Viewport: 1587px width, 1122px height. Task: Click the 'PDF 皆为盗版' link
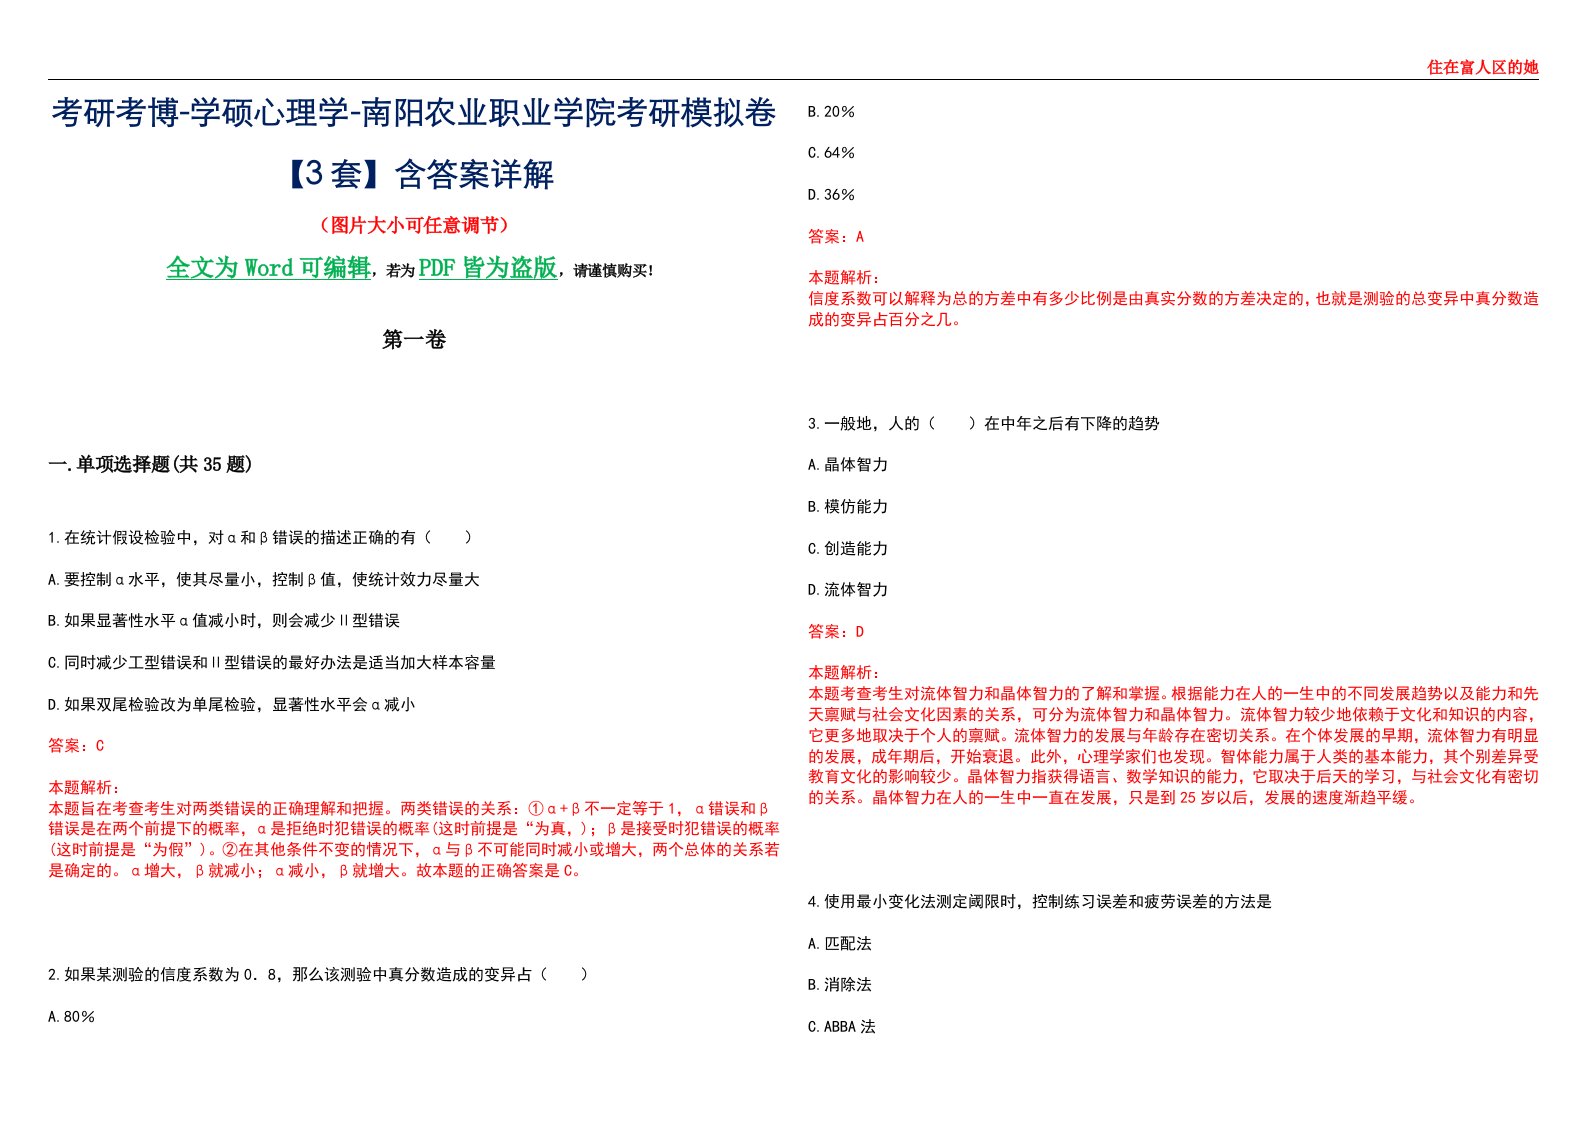coord(487,268)
